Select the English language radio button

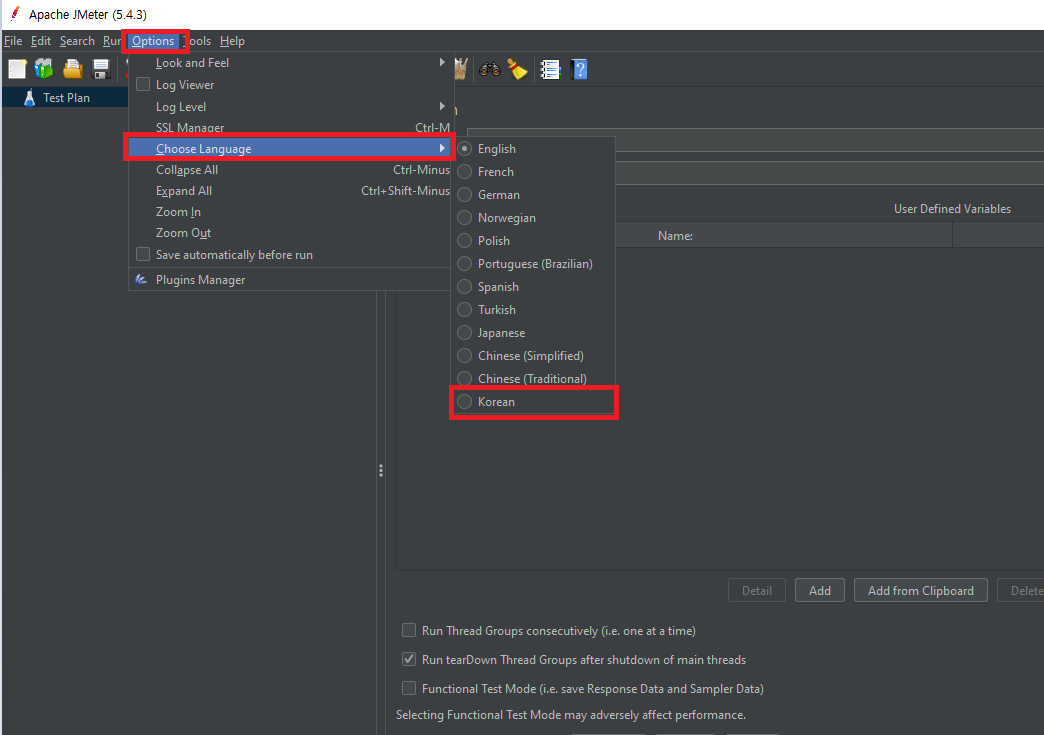(465, 148)
